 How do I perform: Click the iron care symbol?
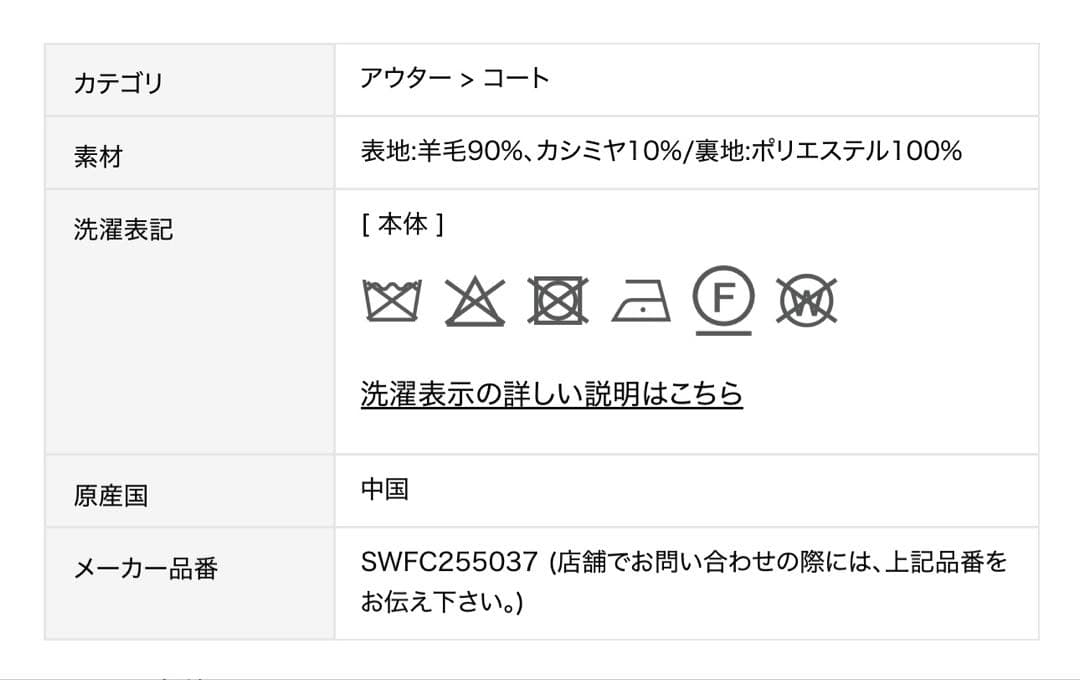(642, 302)
